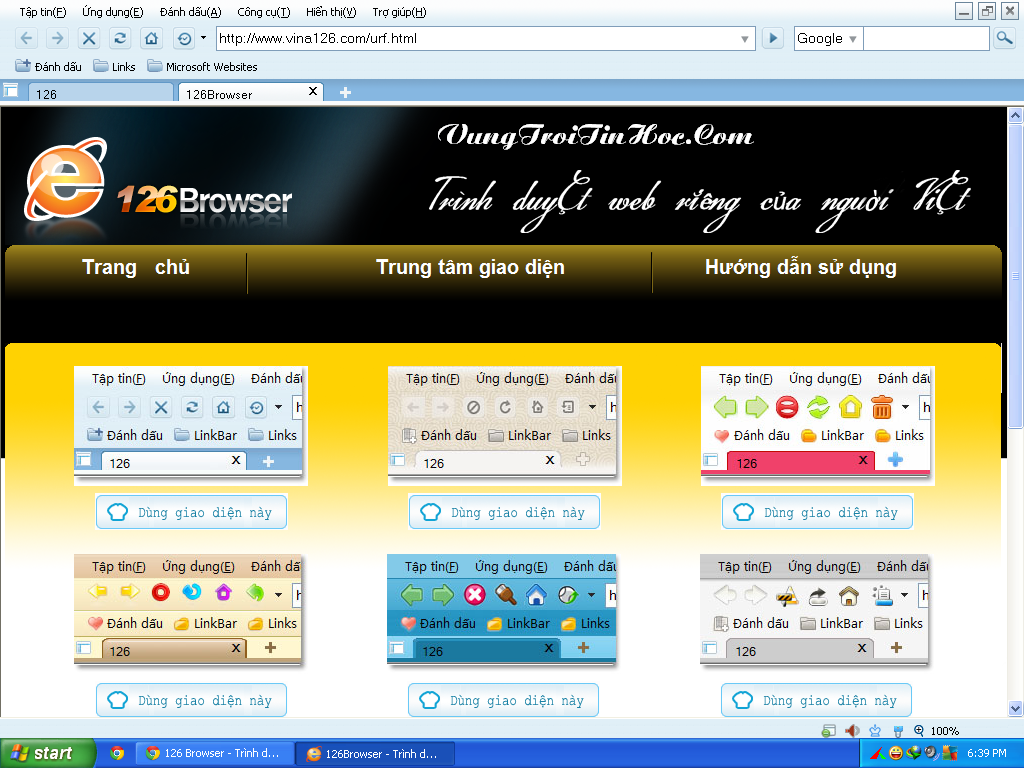
Task: Open the Internet Download Manager tray icon
Action: pos(914,753)
